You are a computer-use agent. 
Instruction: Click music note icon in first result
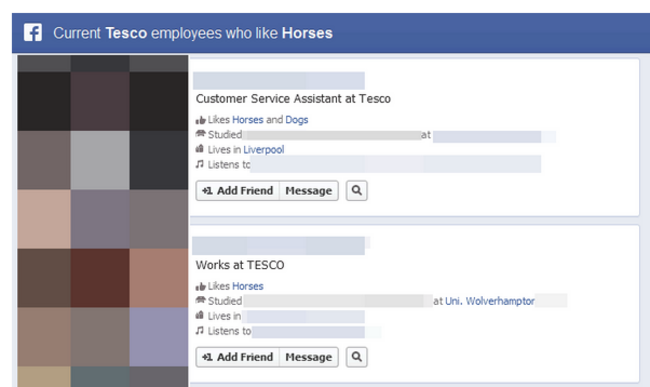pos(200,164)
